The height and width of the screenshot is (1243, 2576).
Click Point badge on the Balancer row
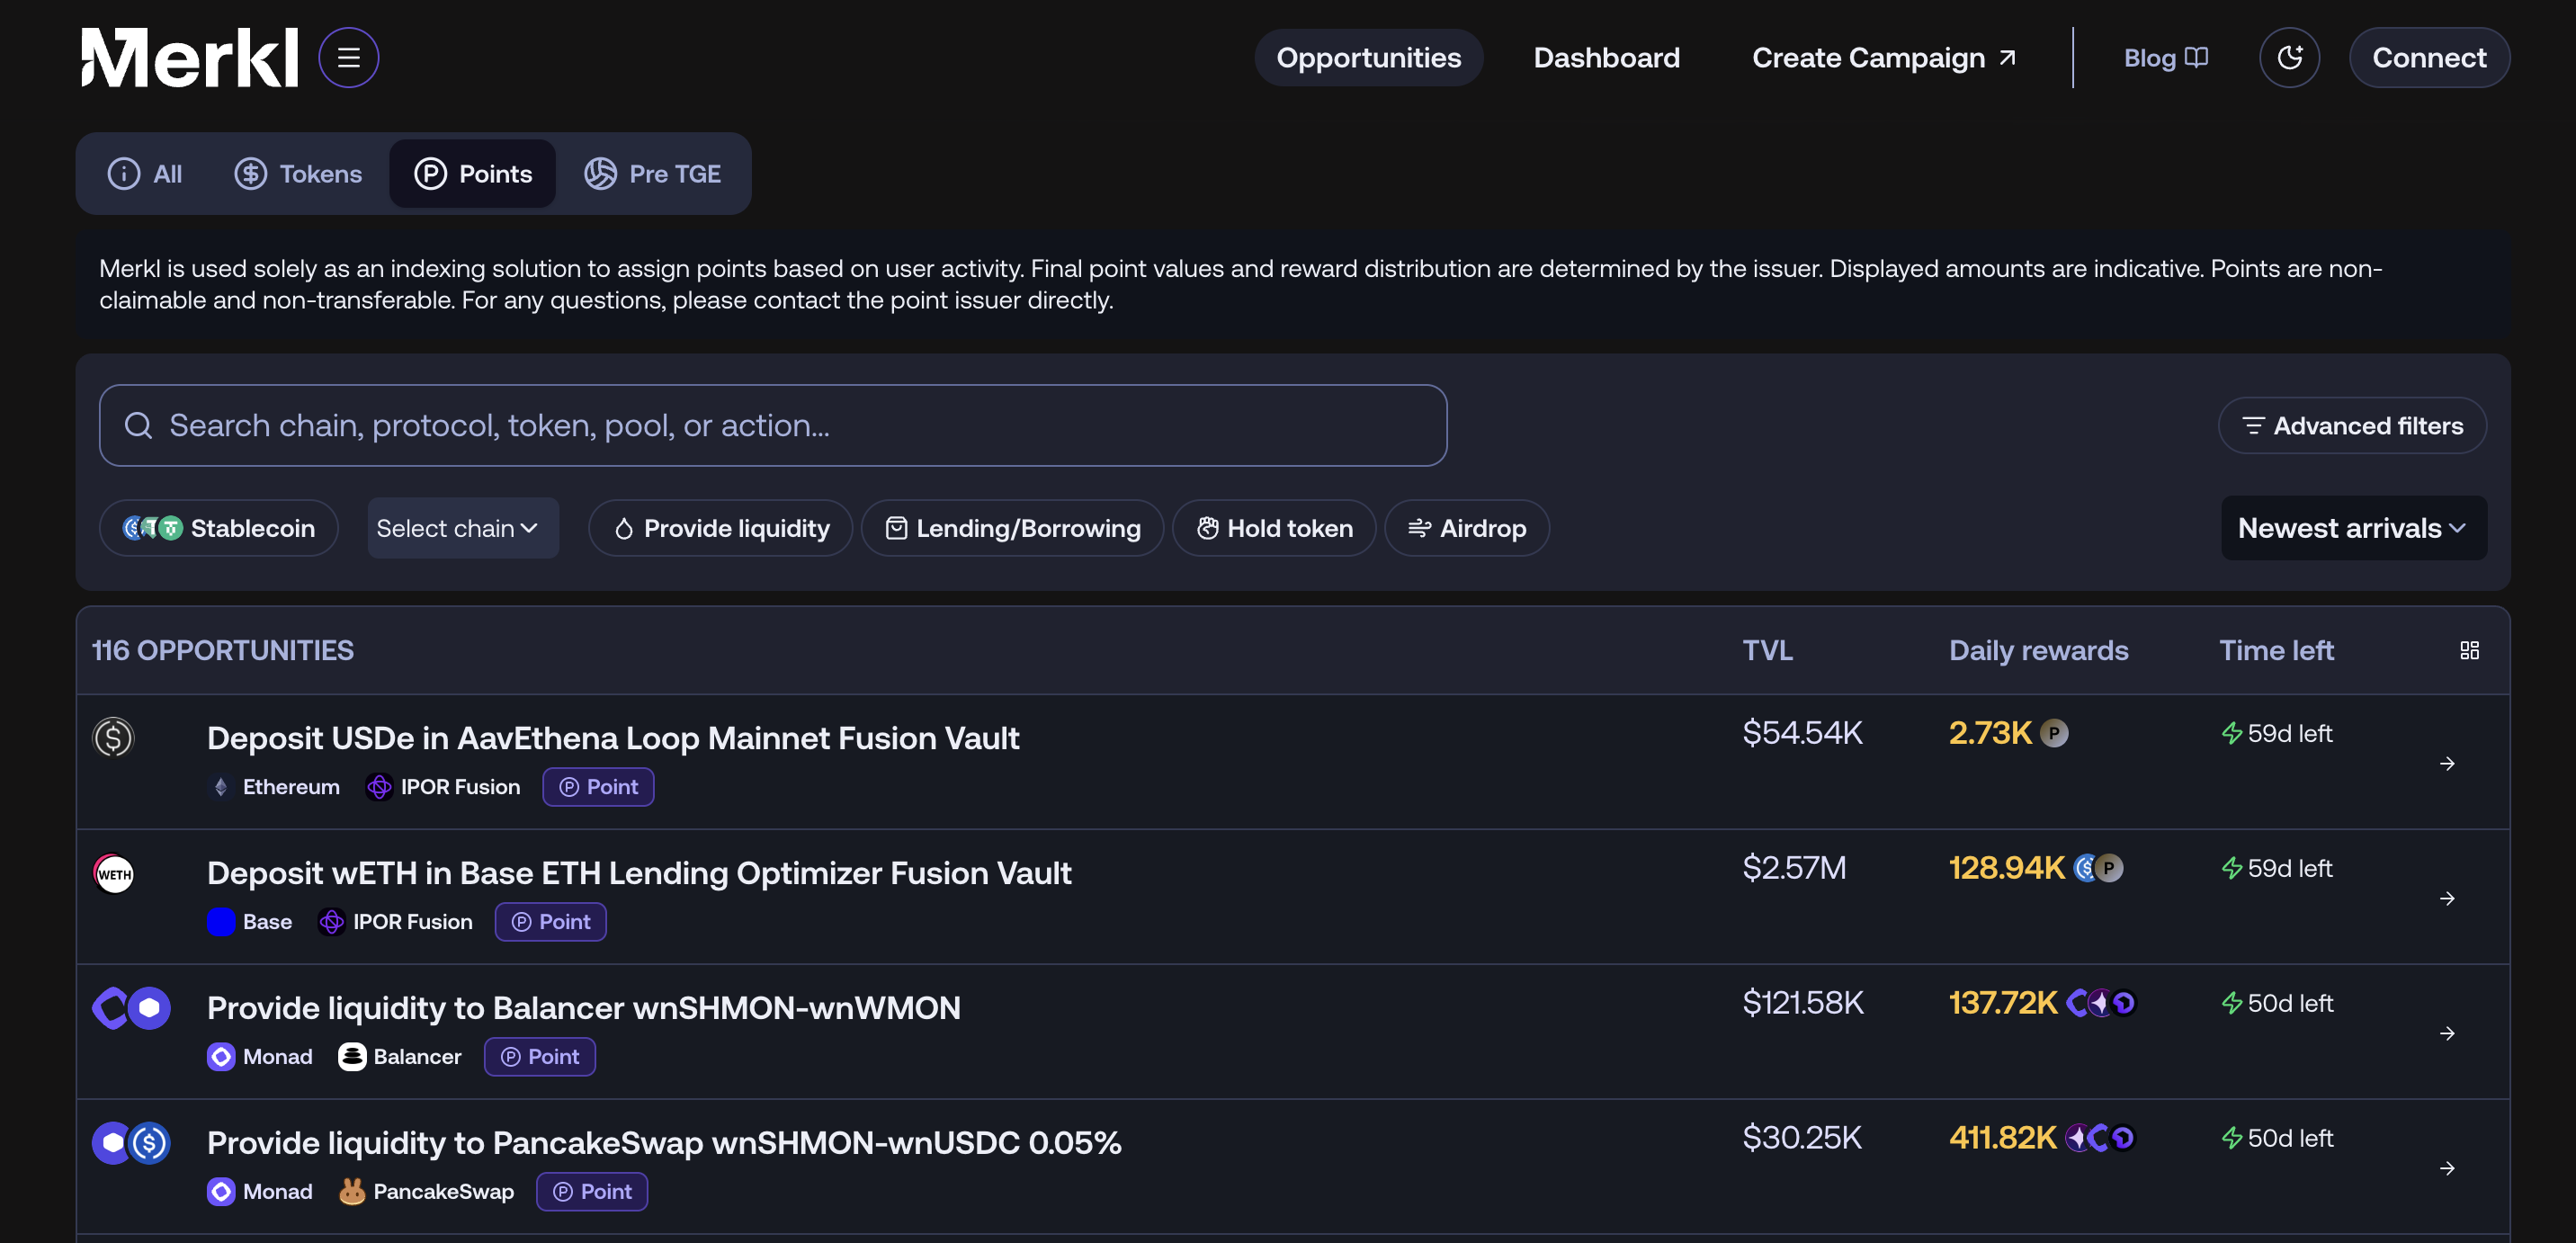coord(539,1057)
